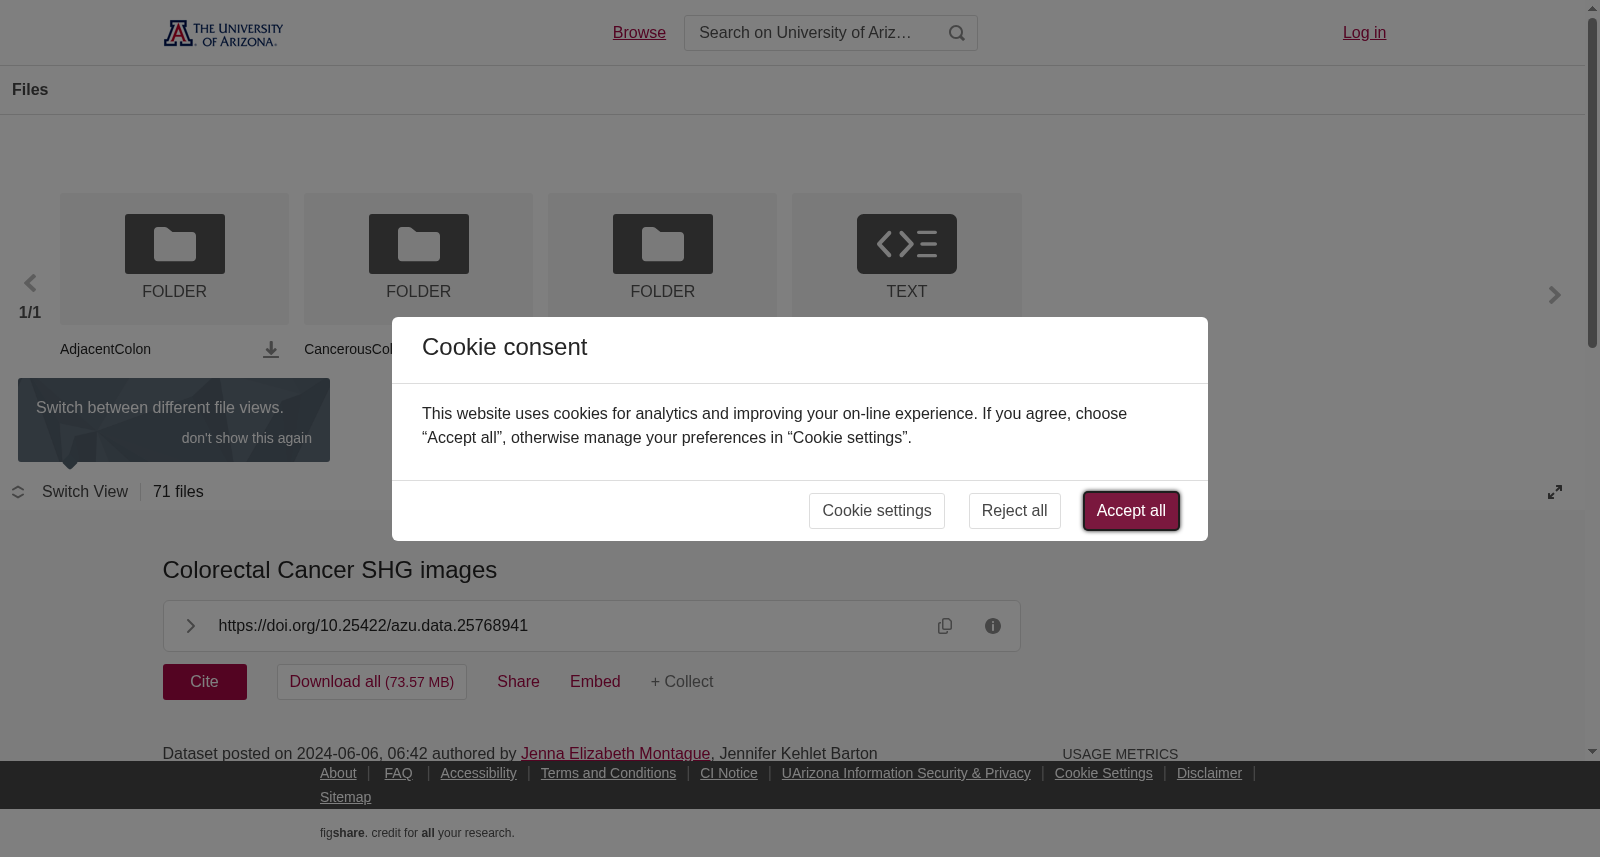The width and height of the screenshot is (1600, 857).
Task: Dismiss tip with don't show this again
Action: 247,438
